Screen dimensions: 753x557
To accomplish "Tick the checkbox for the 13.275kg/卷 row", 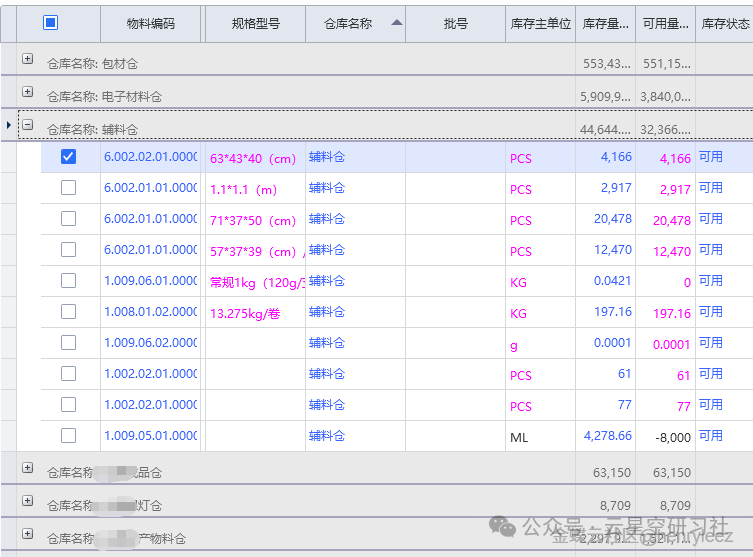I will pos(68,312).
